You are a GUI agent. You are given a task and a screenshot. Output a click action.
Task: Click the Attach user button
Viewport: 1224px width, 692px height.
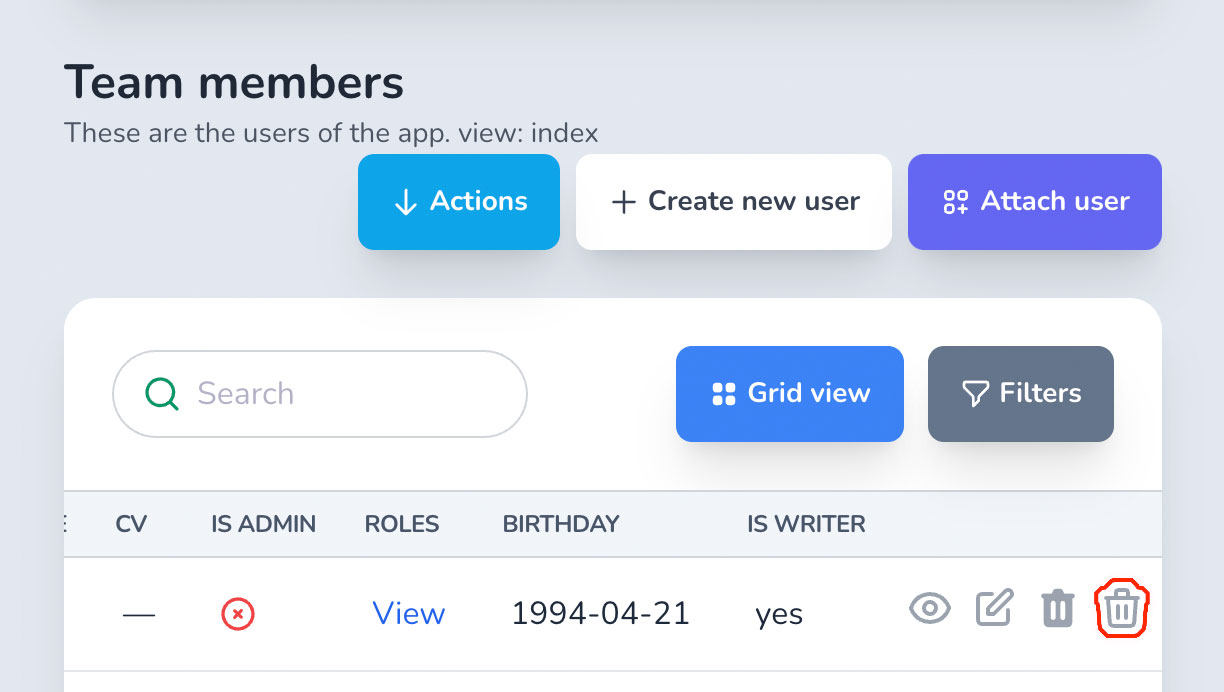(x=1035, y=202)
